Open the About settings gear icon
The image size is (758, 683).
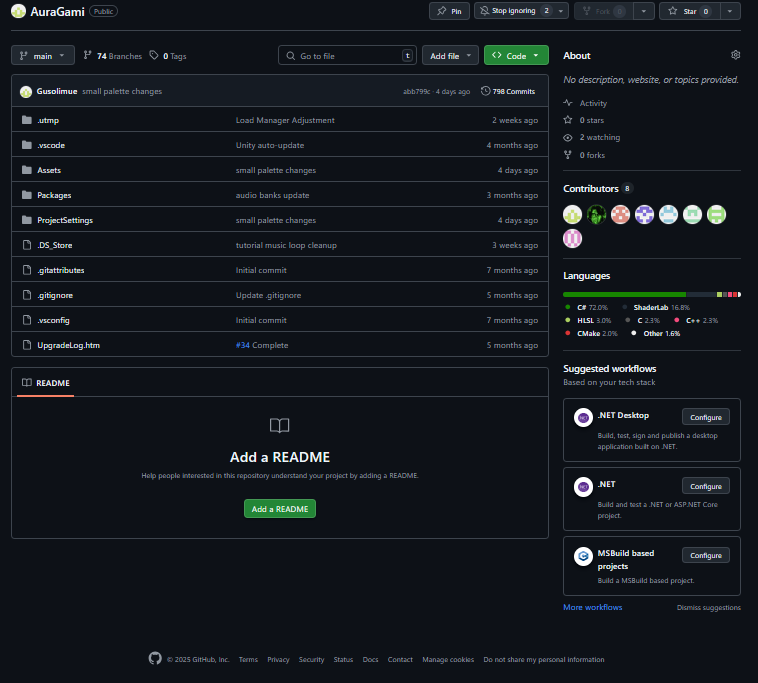735,55
